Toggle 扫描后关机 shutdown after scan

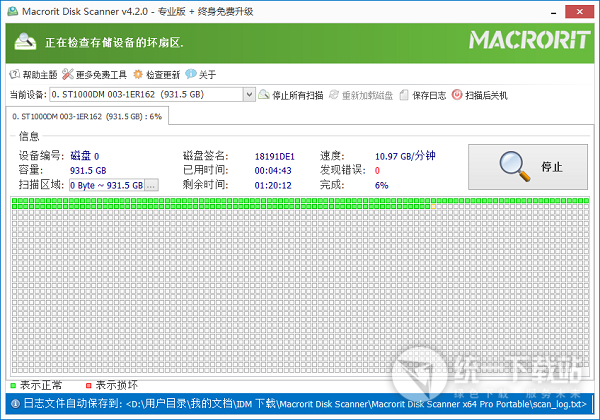(x=480, y=95)
